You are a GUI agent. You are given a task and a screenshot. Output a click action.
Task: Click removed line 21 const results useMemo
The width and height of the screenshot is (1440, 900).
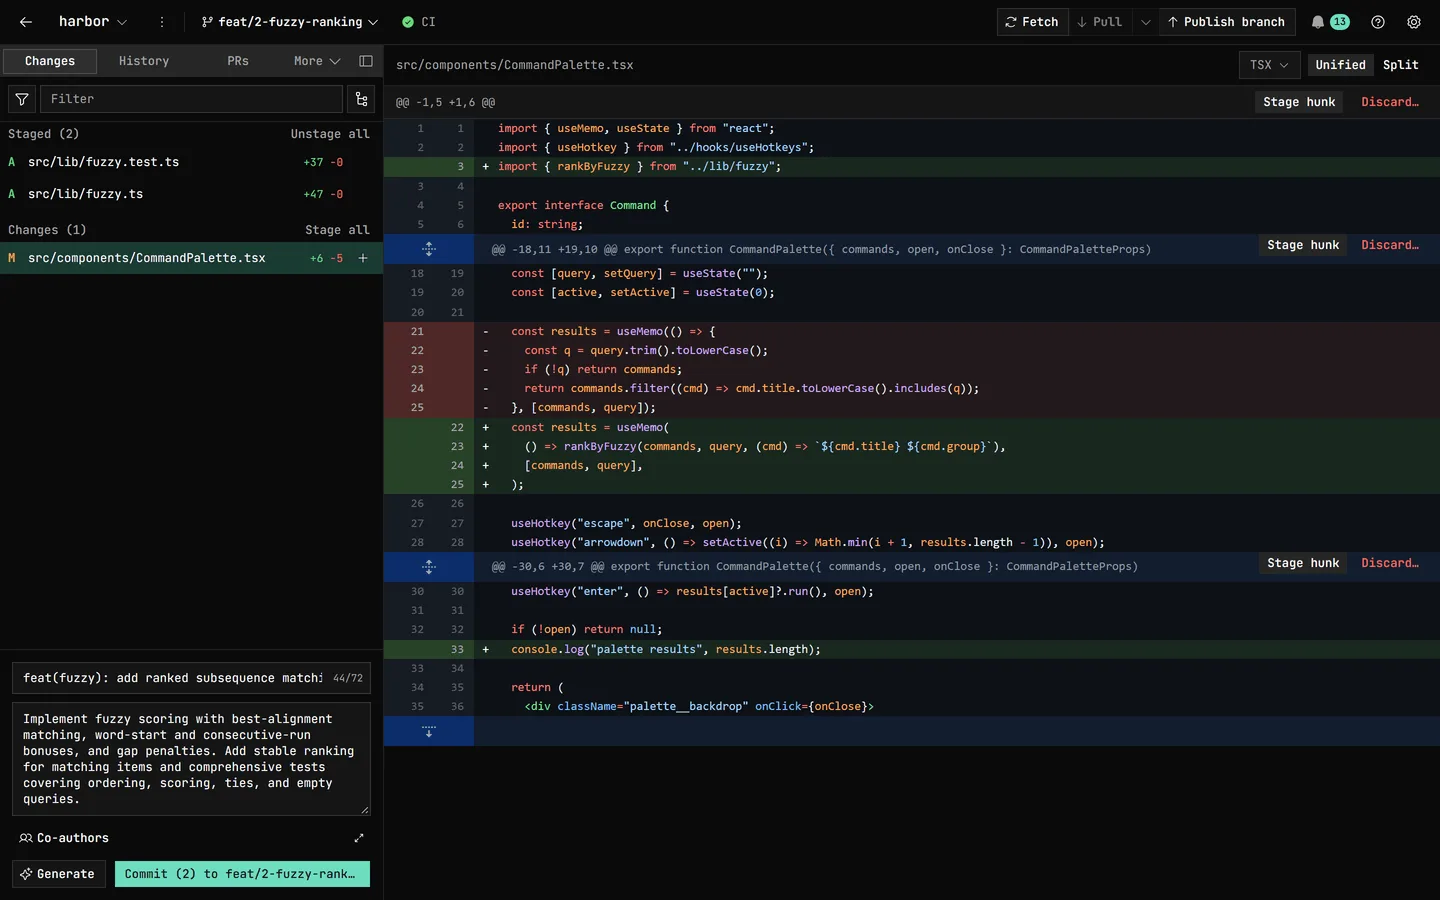coord(911,331)
